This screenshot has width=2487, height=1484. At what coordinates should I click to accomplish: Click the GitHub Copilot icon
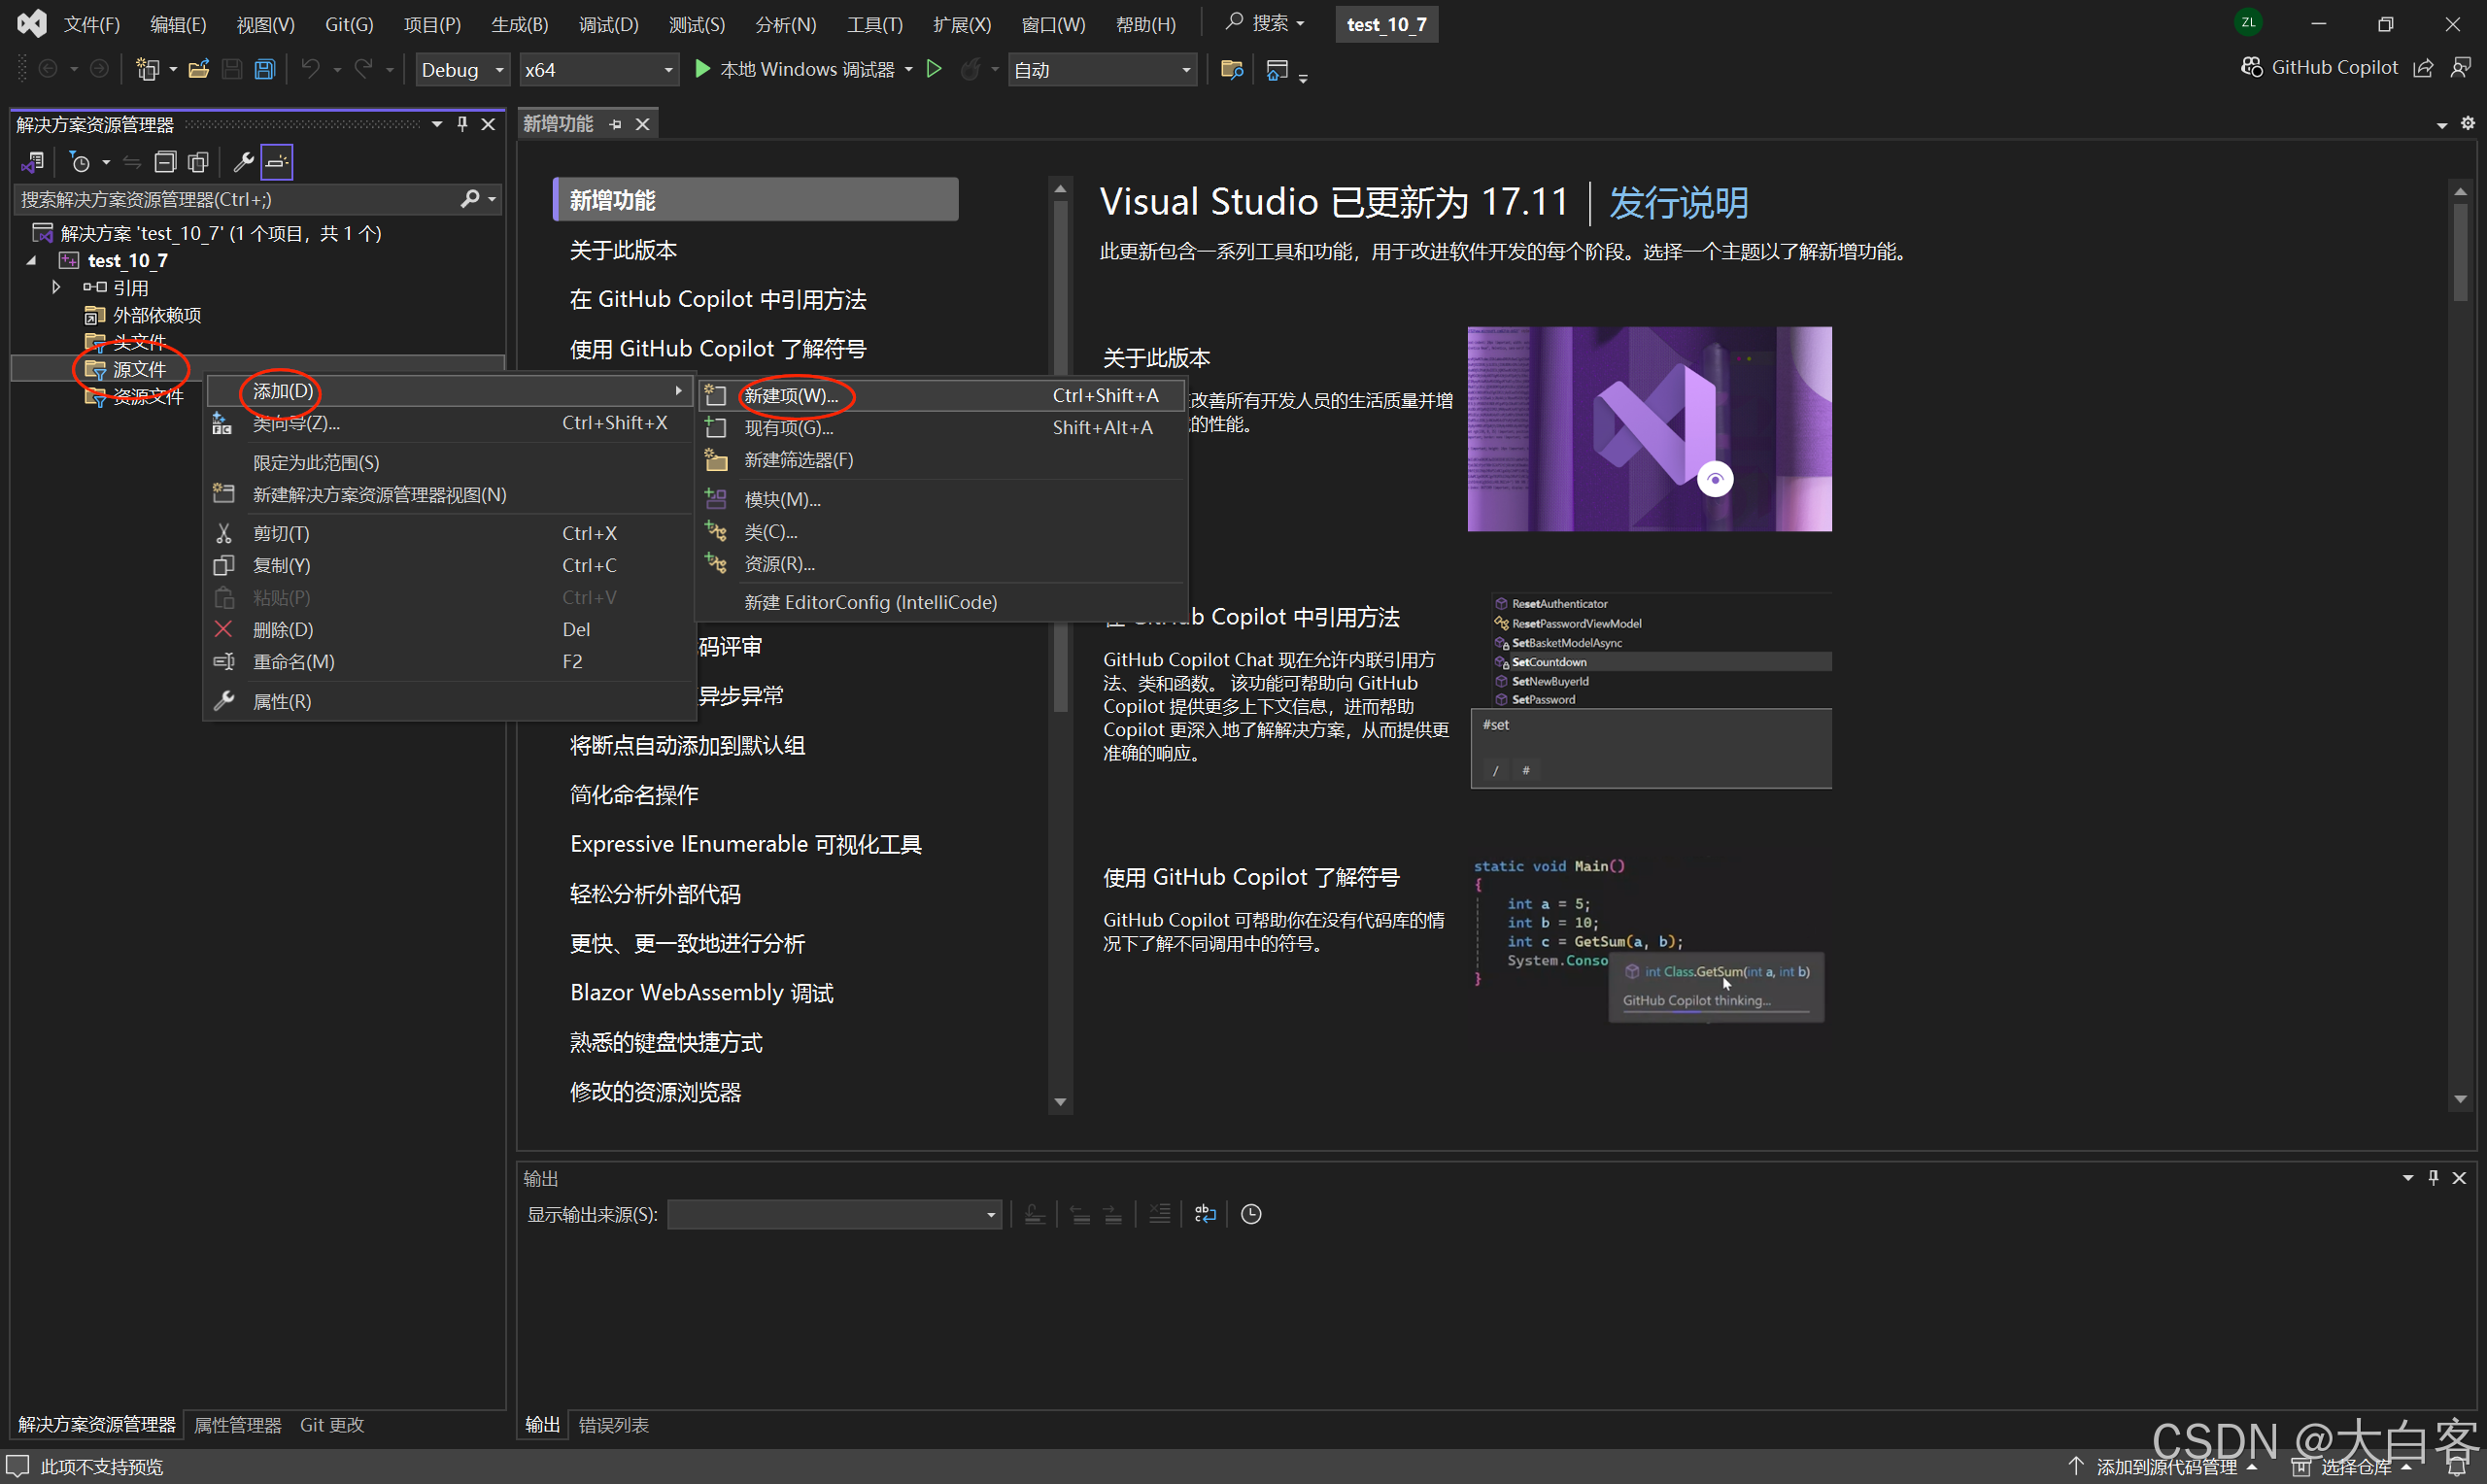pyautogui.click(x=2251, y=67)
